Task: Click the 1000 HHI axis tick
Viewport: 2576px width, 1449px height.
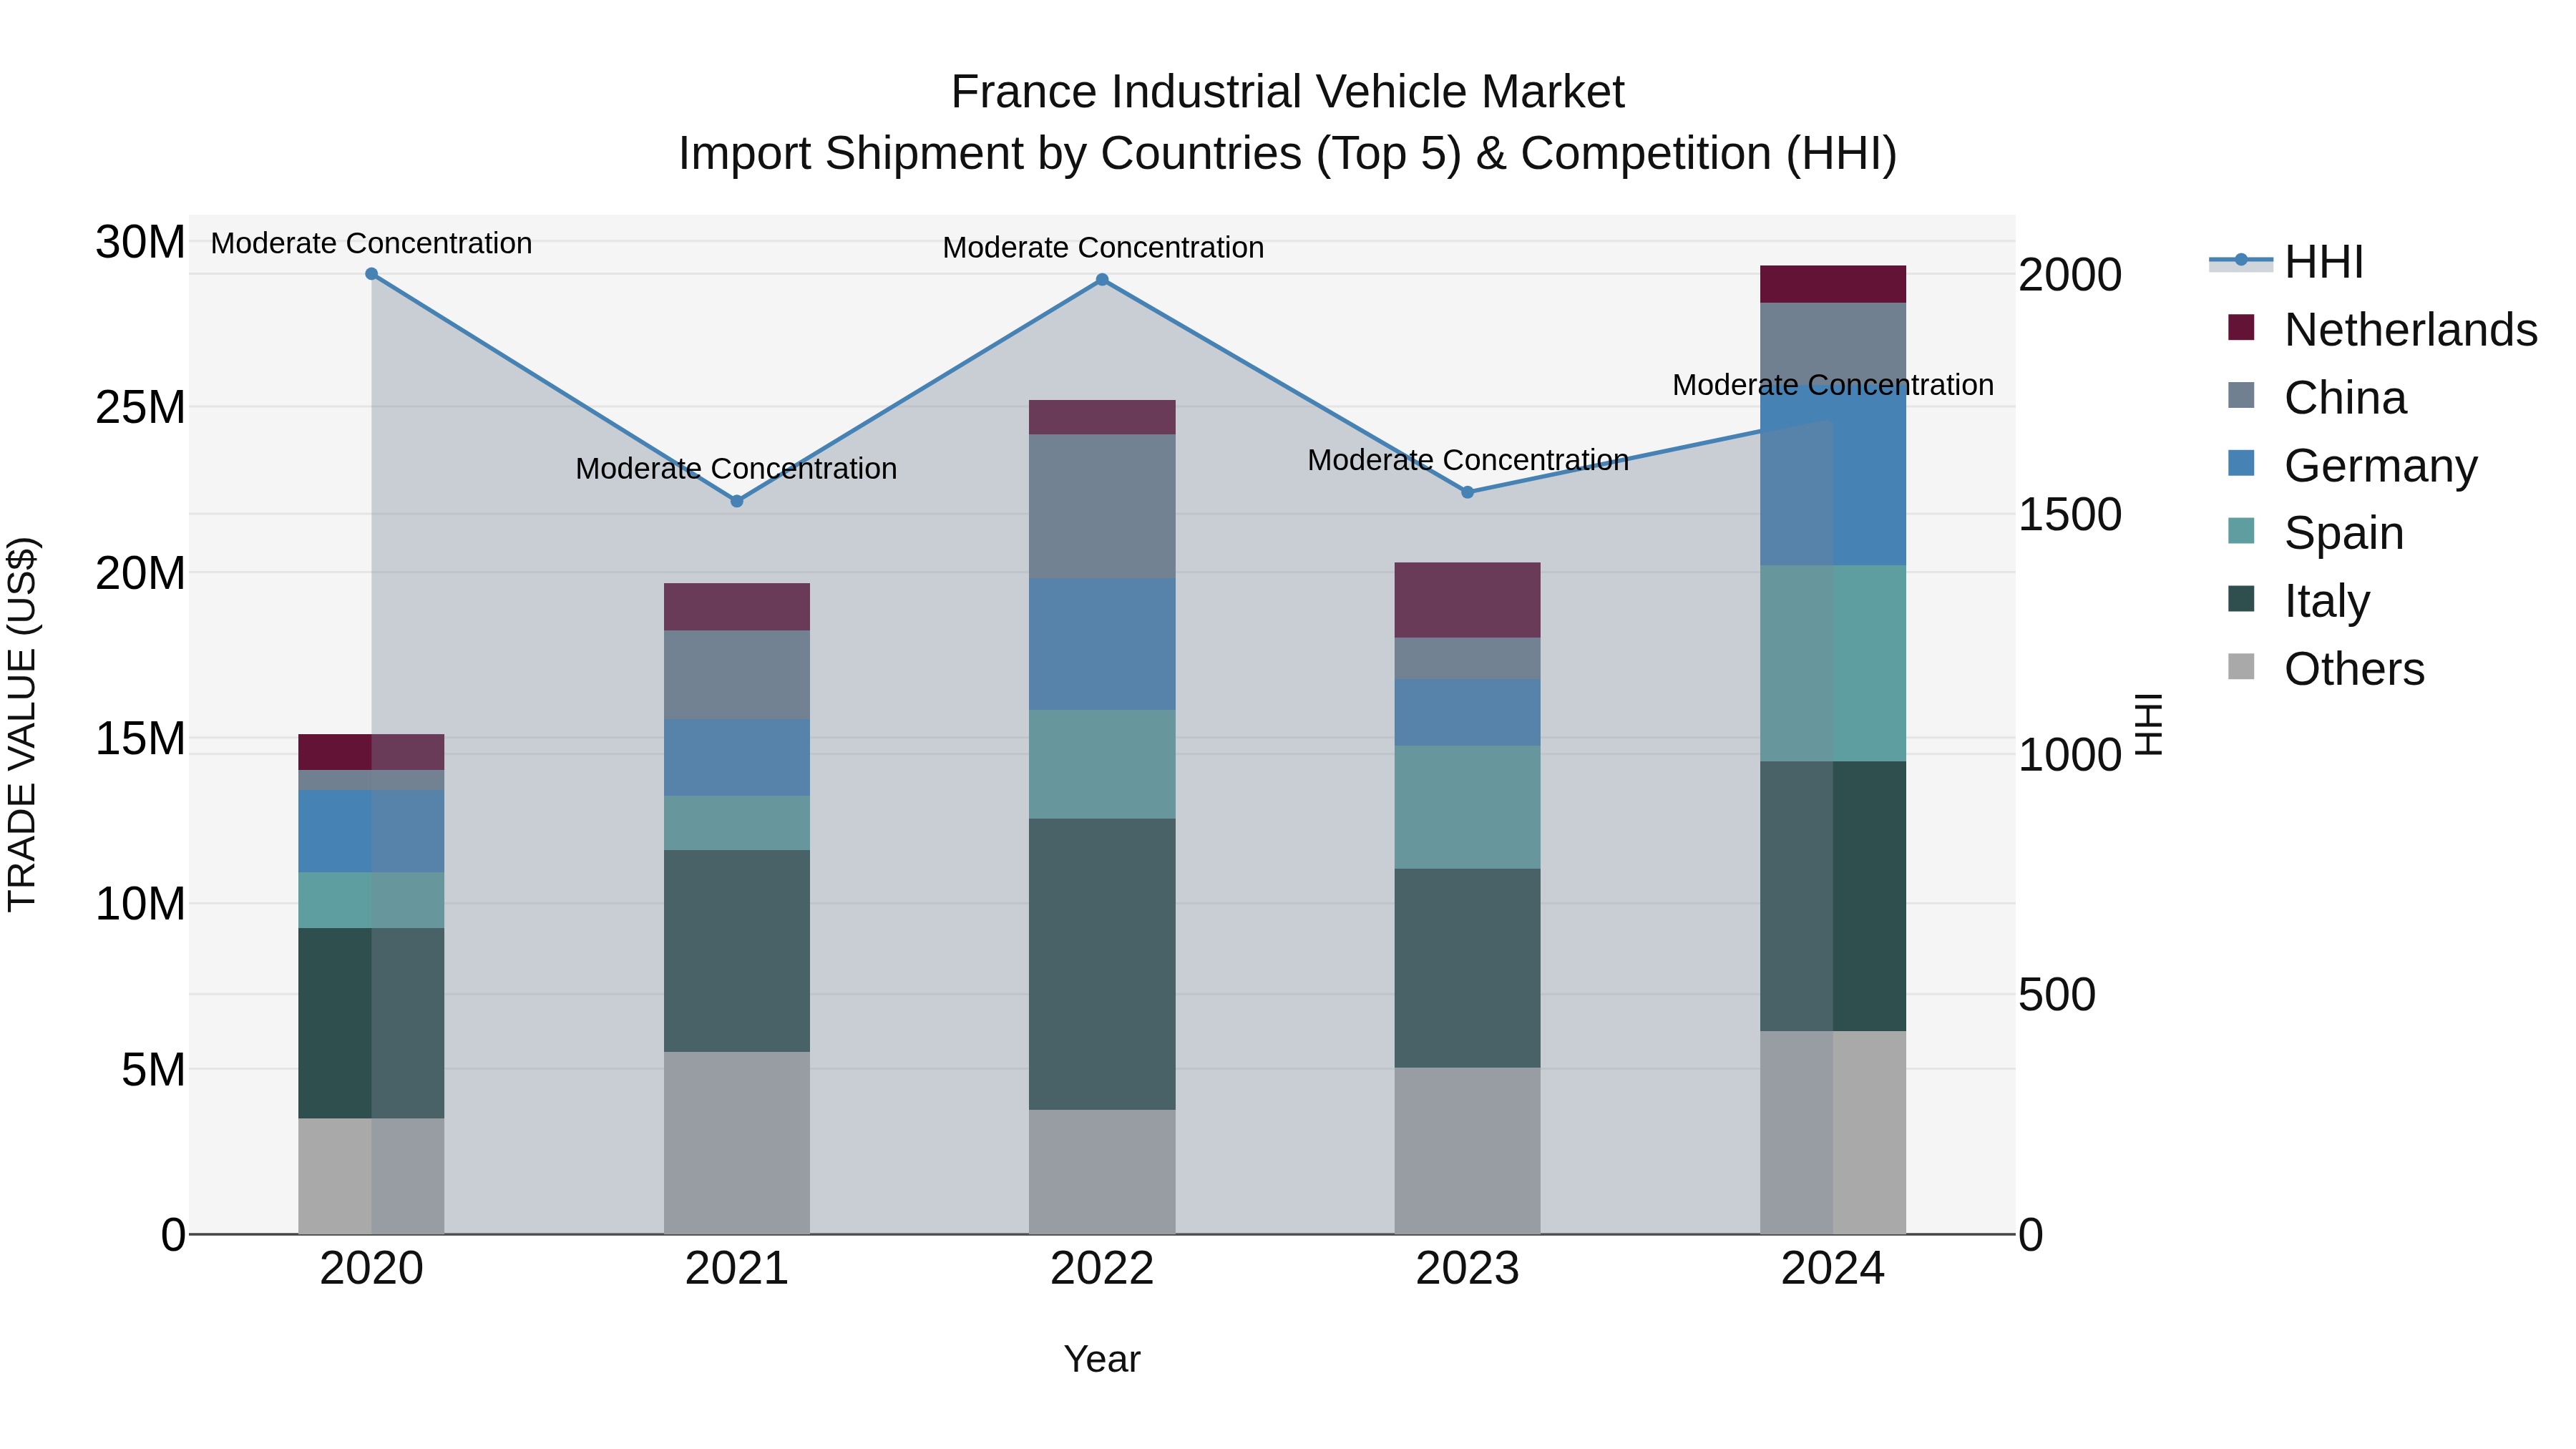Action: pyautogui.click(x=2070, y=755)
